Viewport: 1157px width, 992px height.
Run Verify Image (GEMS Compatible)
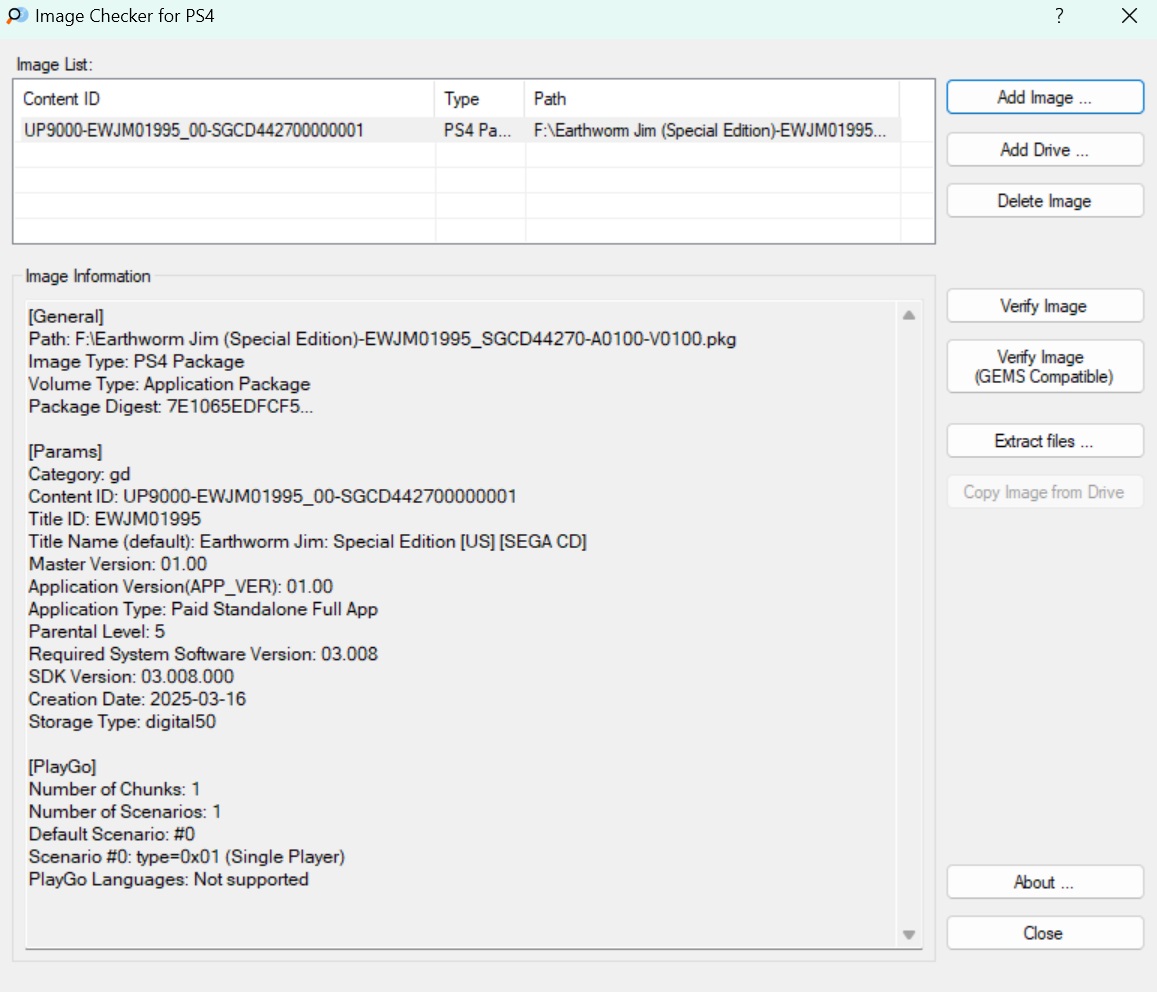coord(1044,367)
